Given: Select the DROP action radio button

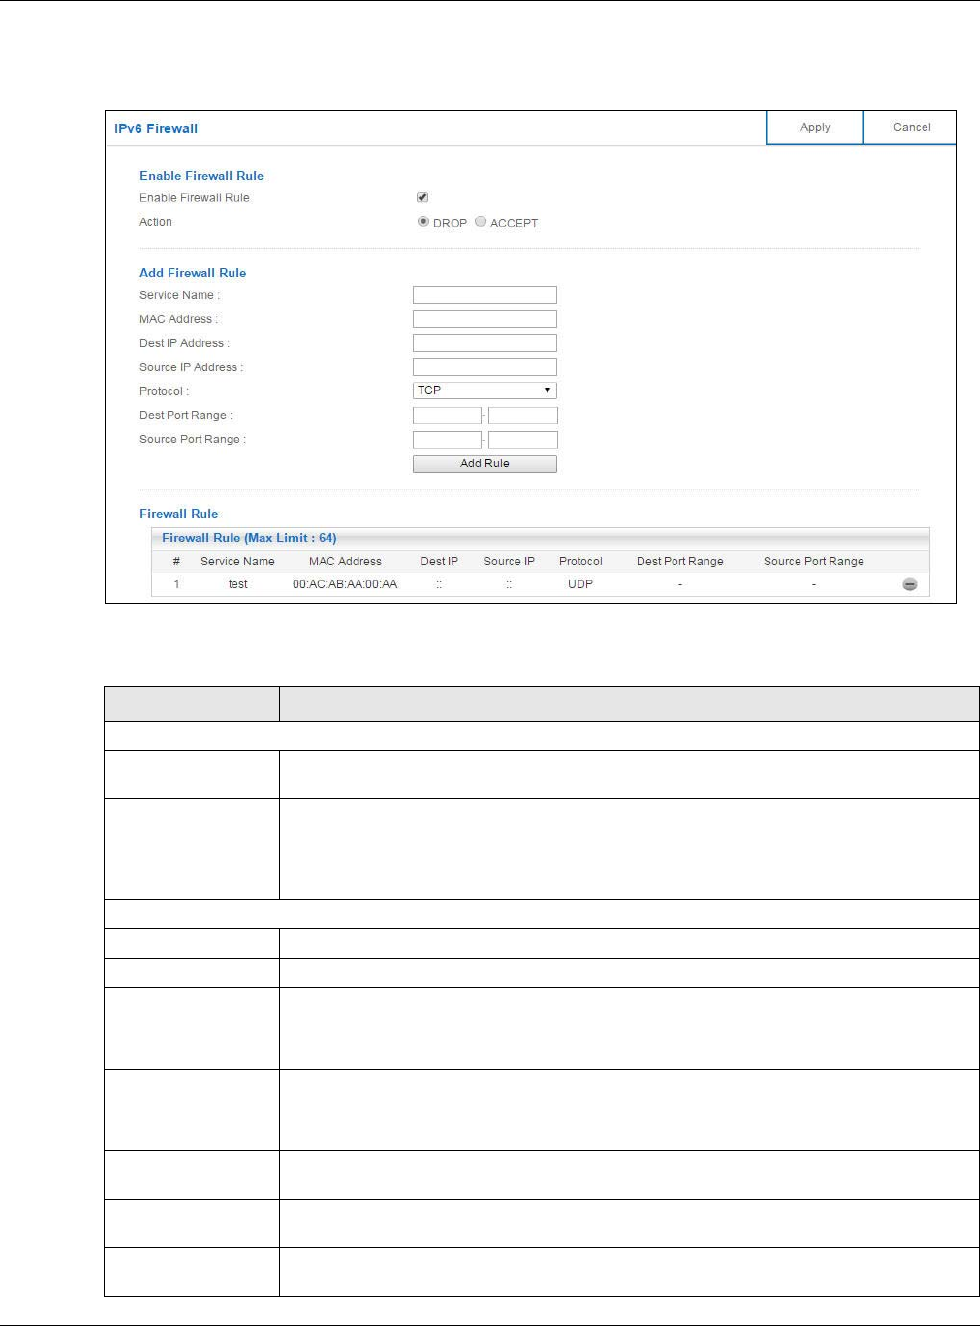Looking at the screenshot, I should [x=423, y=222].
